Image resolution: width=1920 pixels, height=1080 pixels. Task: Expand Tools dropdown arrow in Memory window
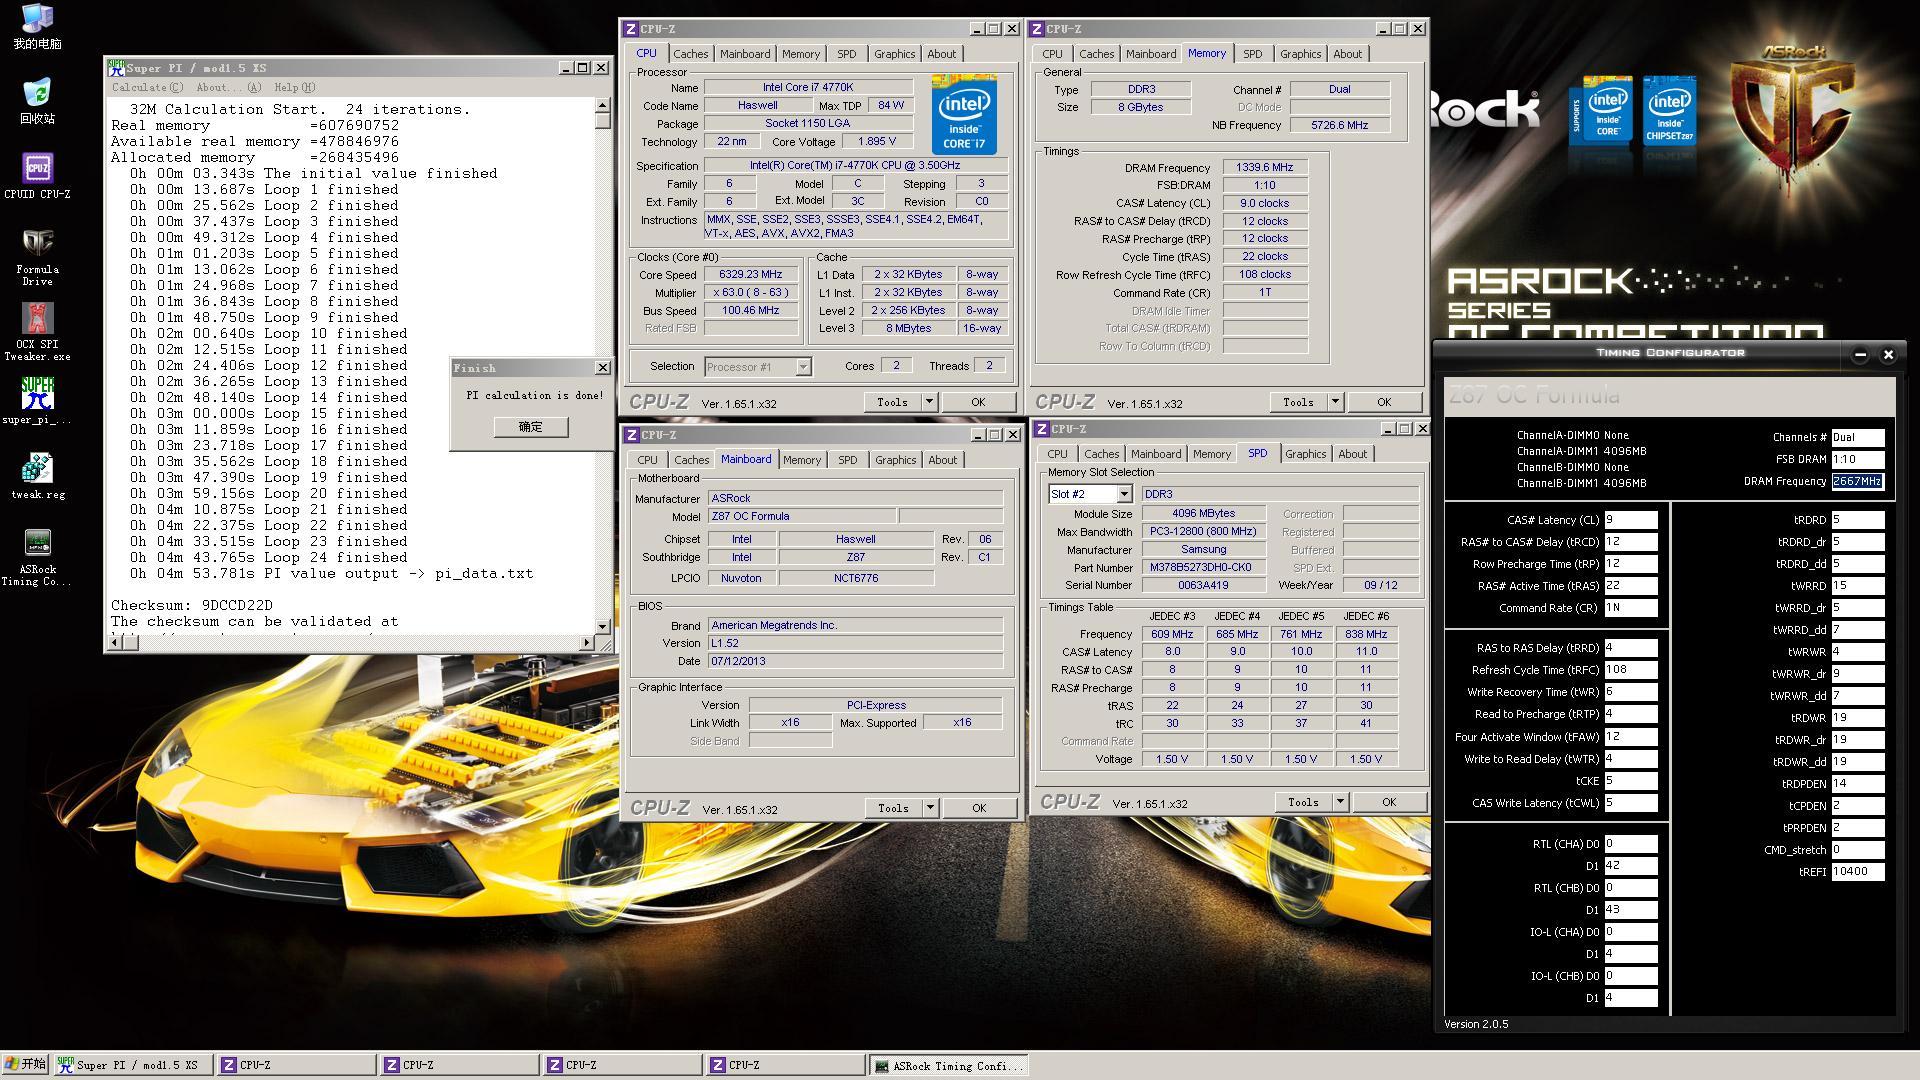[1335, 402]
